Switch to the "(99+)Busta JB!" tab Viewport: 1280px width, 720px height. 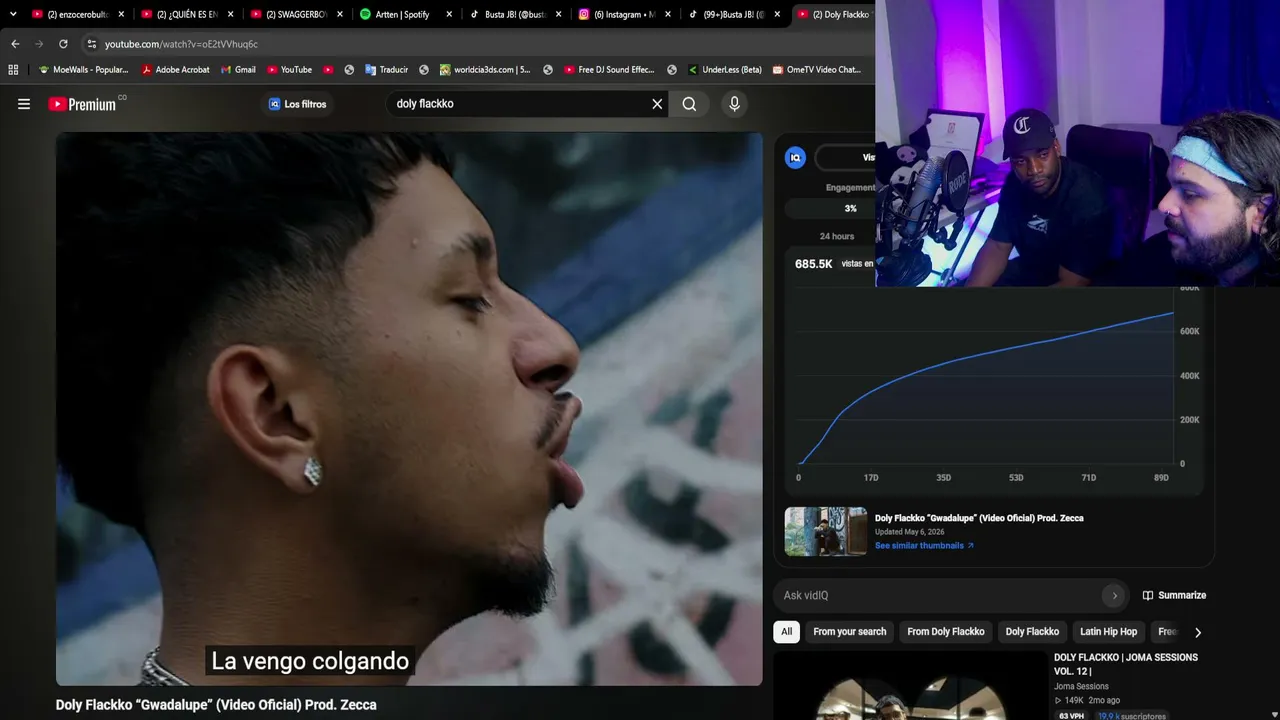coord(732,14)
